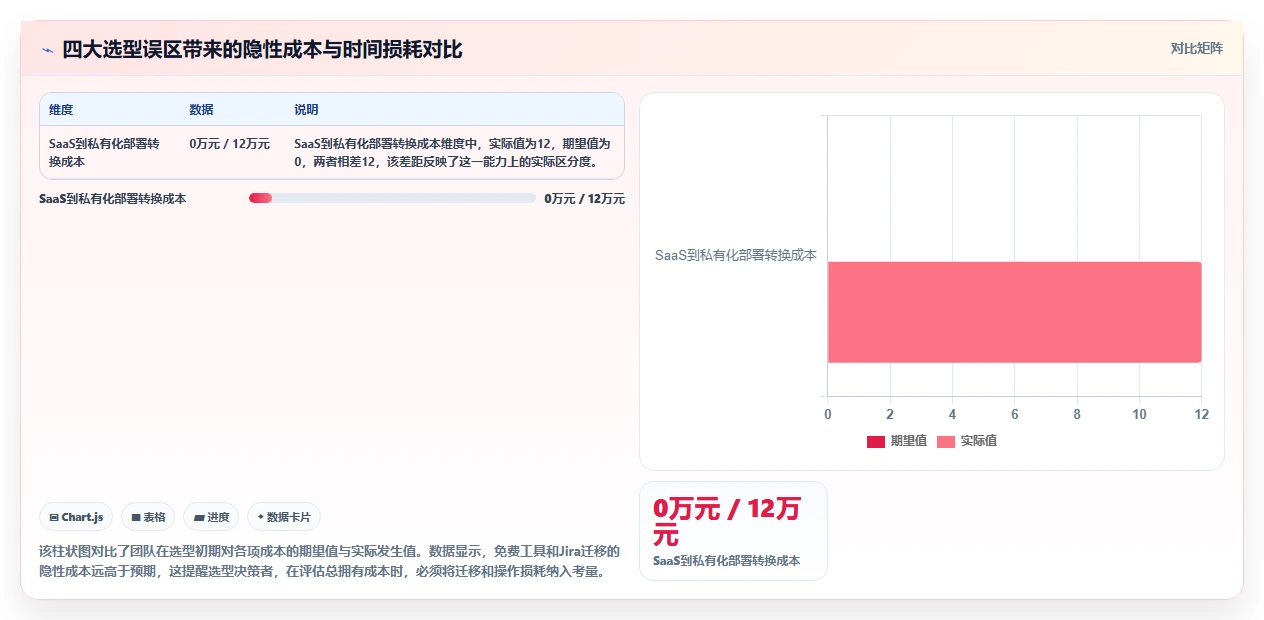
Task: Click data card caption SaaS到私有化部署转换成本
Action: pos(726,561)
